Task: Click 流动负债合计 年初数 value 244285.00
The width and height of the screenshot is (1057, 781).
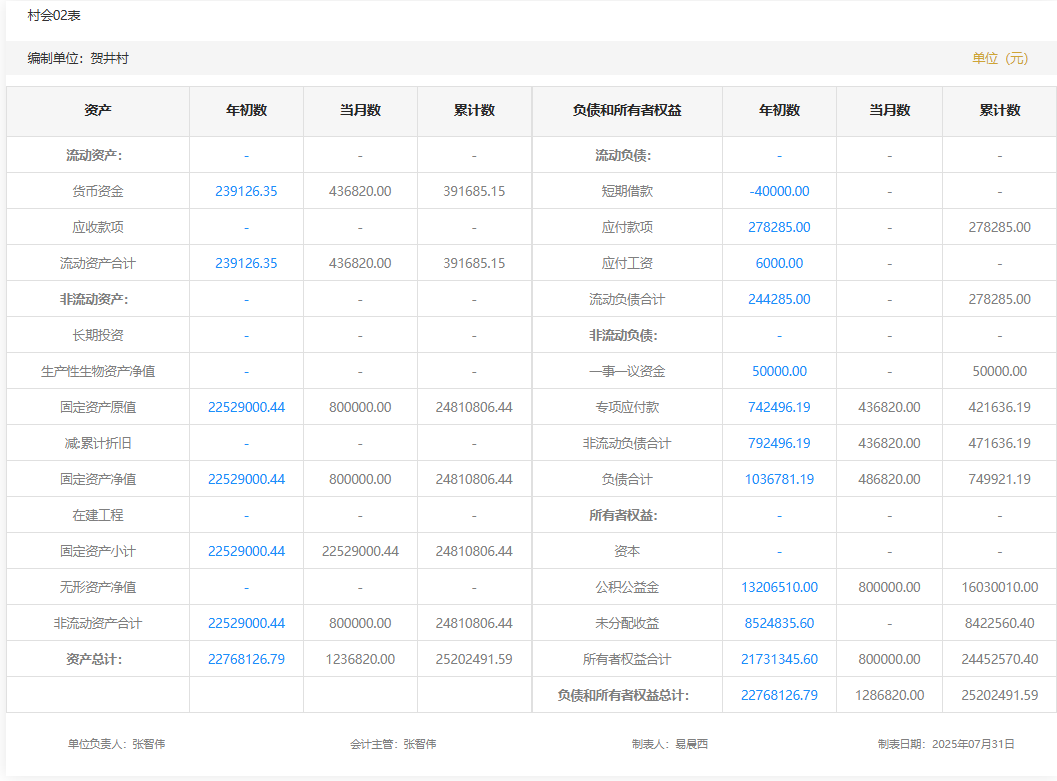Action: 779,299
